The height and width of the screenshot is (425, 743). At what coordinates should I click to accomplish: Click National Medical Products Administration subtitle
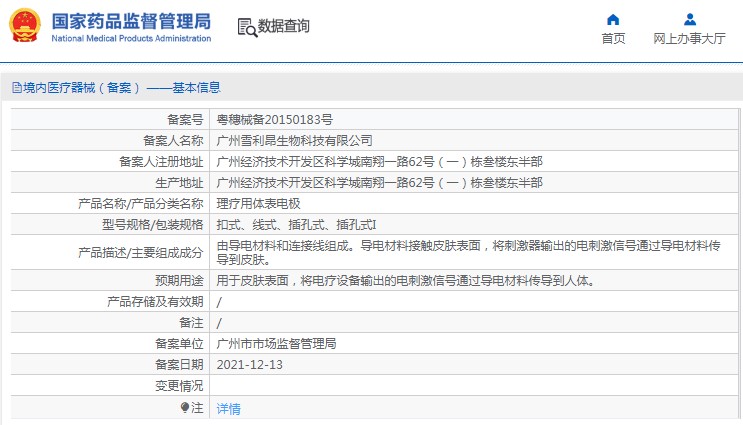pos(131,38)
